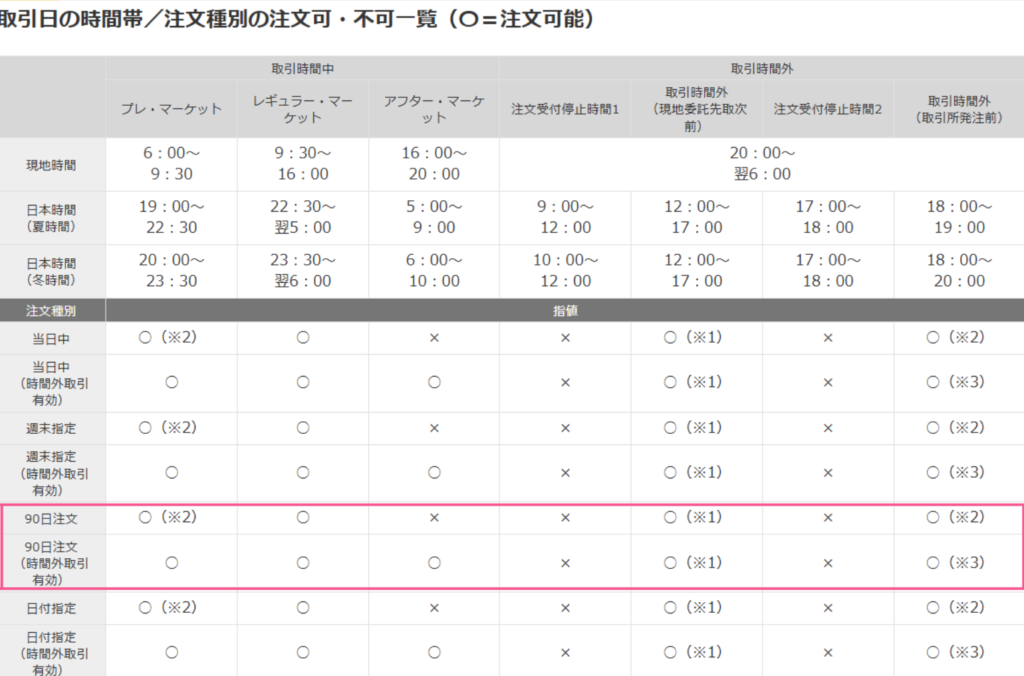This screenshot has width=1024, height=676.
Task: Click the アフター・マーケット column header
Action: pos(434,108)
